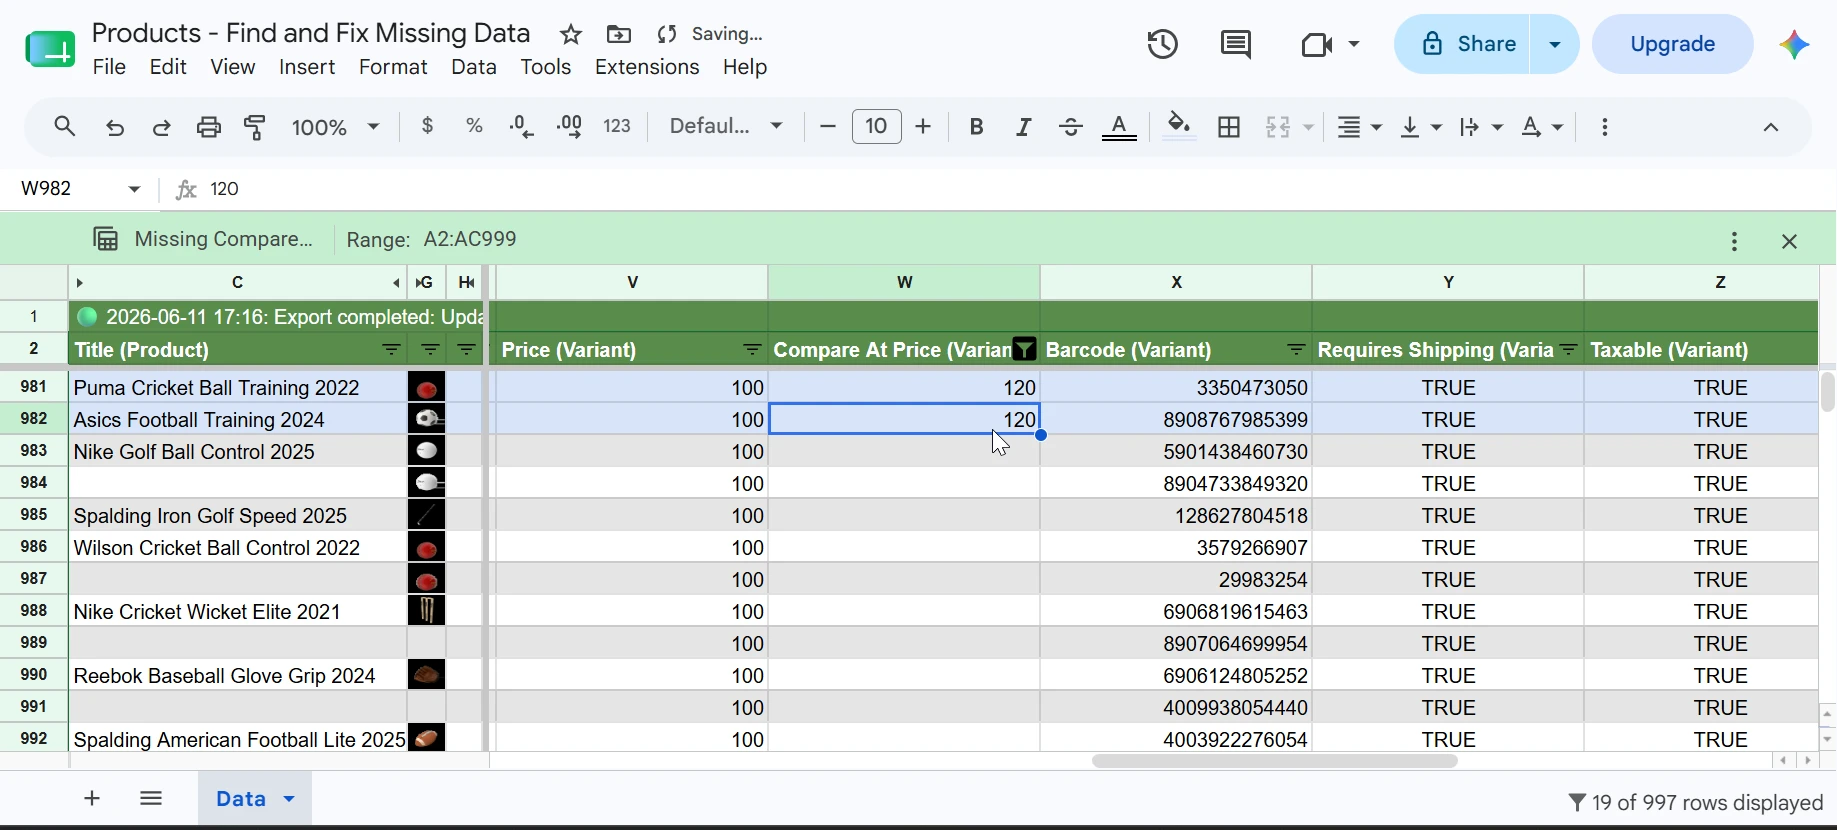Viewport: 1837px width, 830px height.
Task: Toggle the Requires Shipping column filter
Action: (1569, 350)
